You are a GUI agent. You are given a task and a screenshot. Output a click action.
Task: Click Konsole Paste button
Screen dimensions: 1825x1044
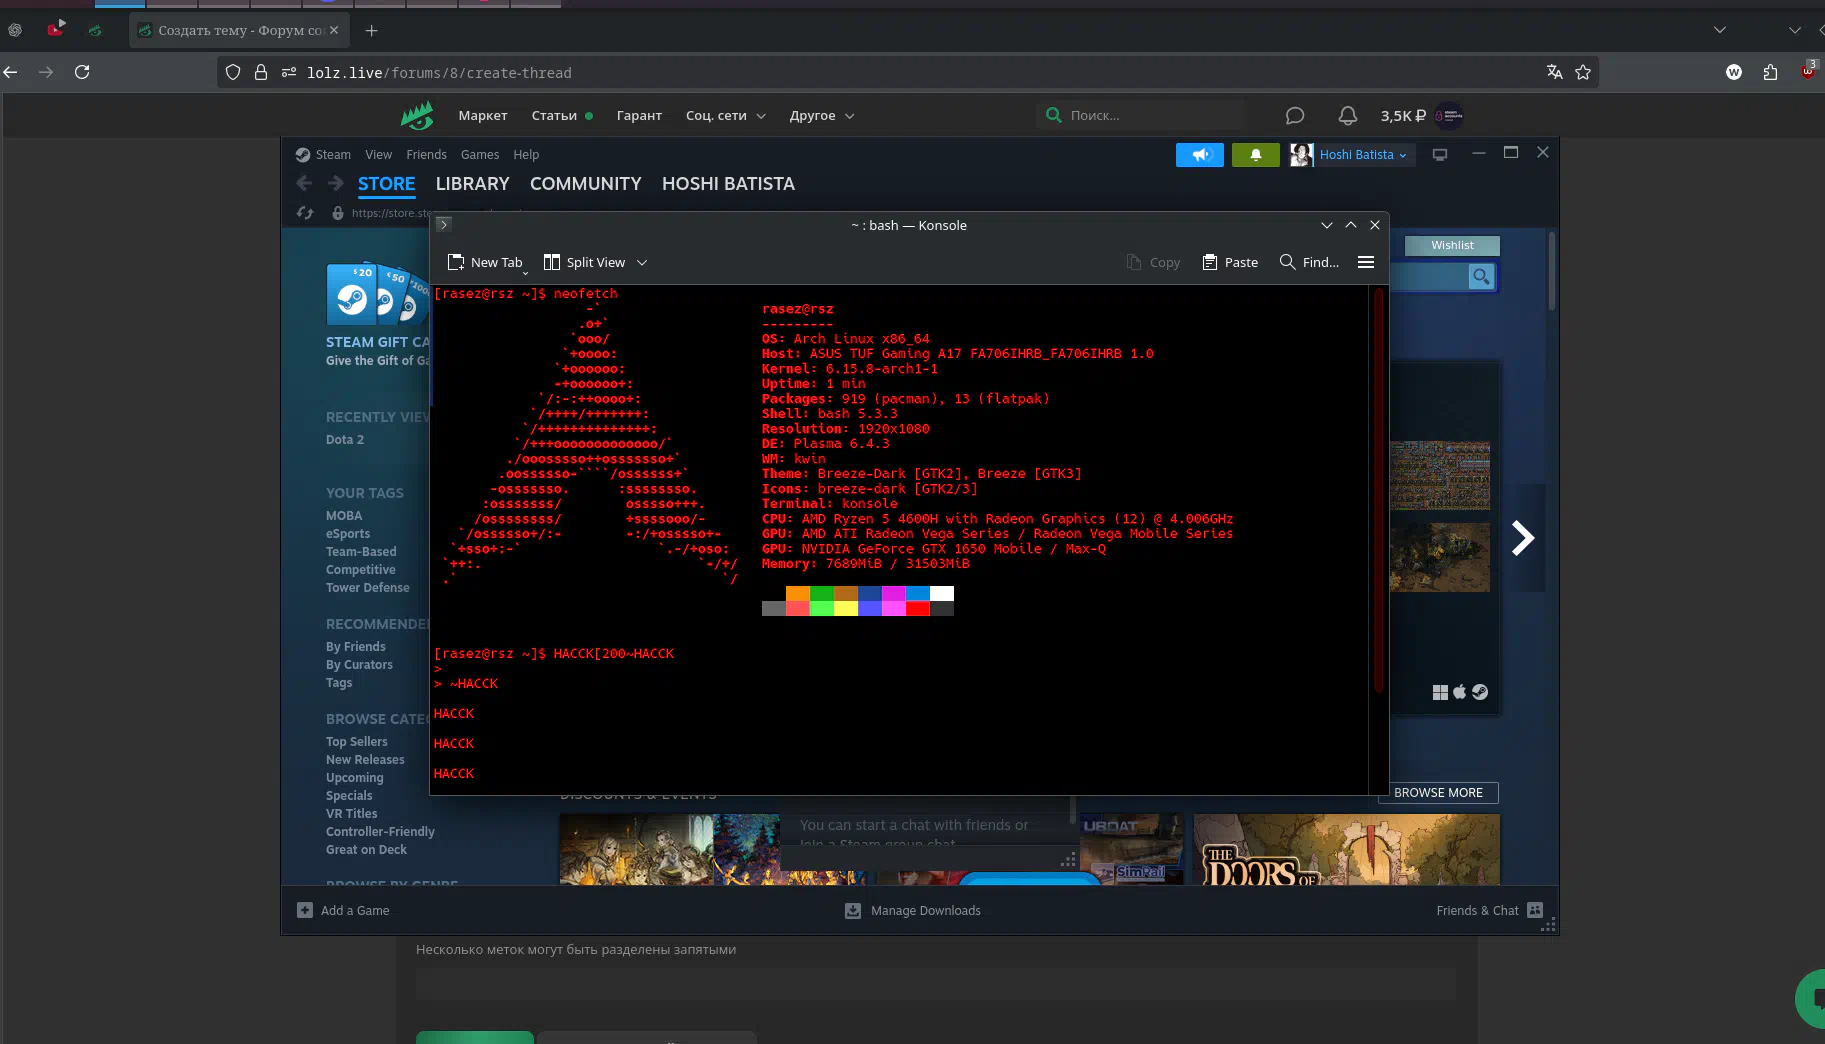[x=1230, y=262]
